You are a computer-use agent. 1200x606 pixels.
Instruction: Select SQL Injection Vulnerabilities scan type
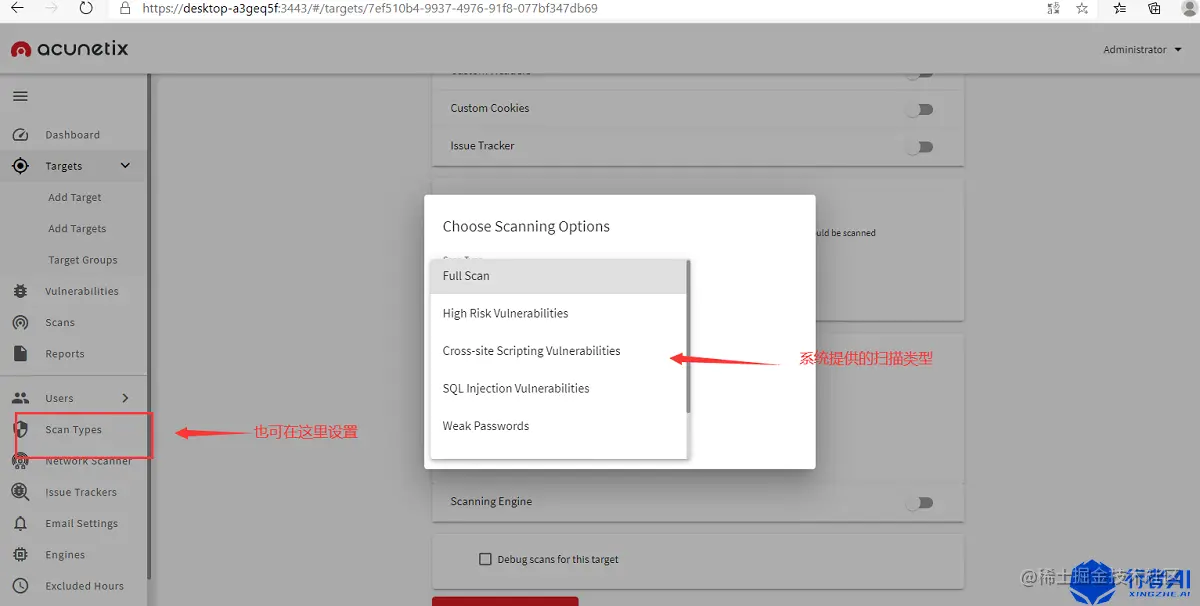(558, 388)
